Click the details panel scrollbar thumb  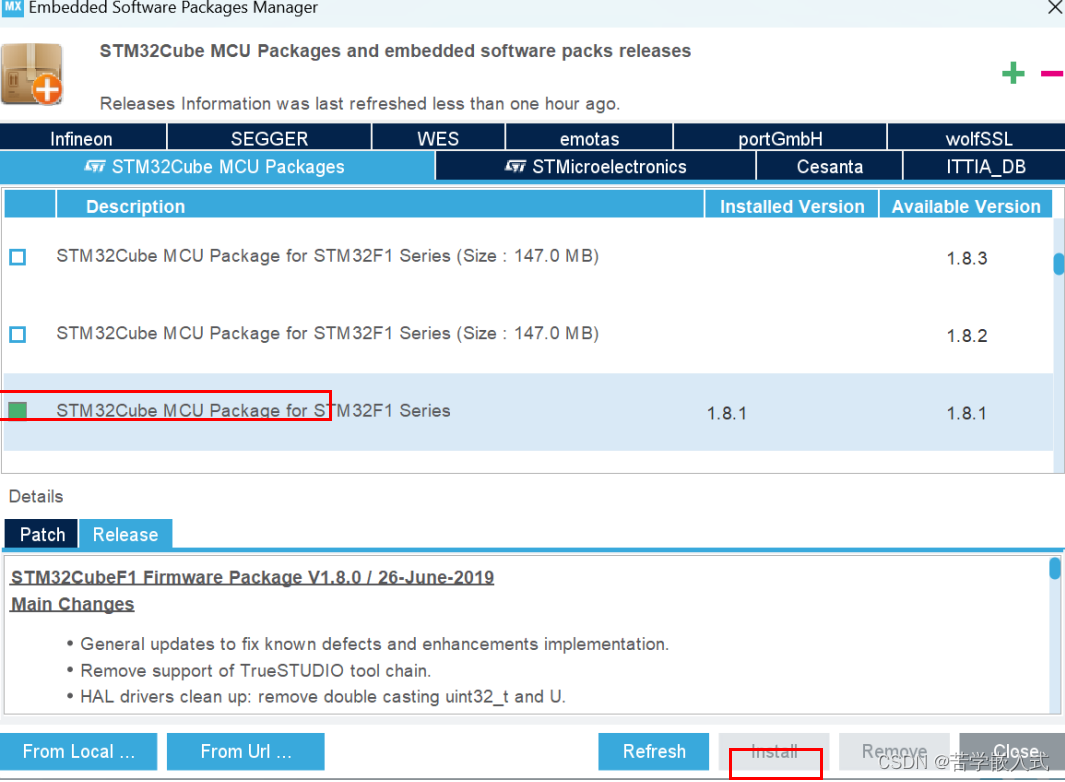[x=1054, y=568]
